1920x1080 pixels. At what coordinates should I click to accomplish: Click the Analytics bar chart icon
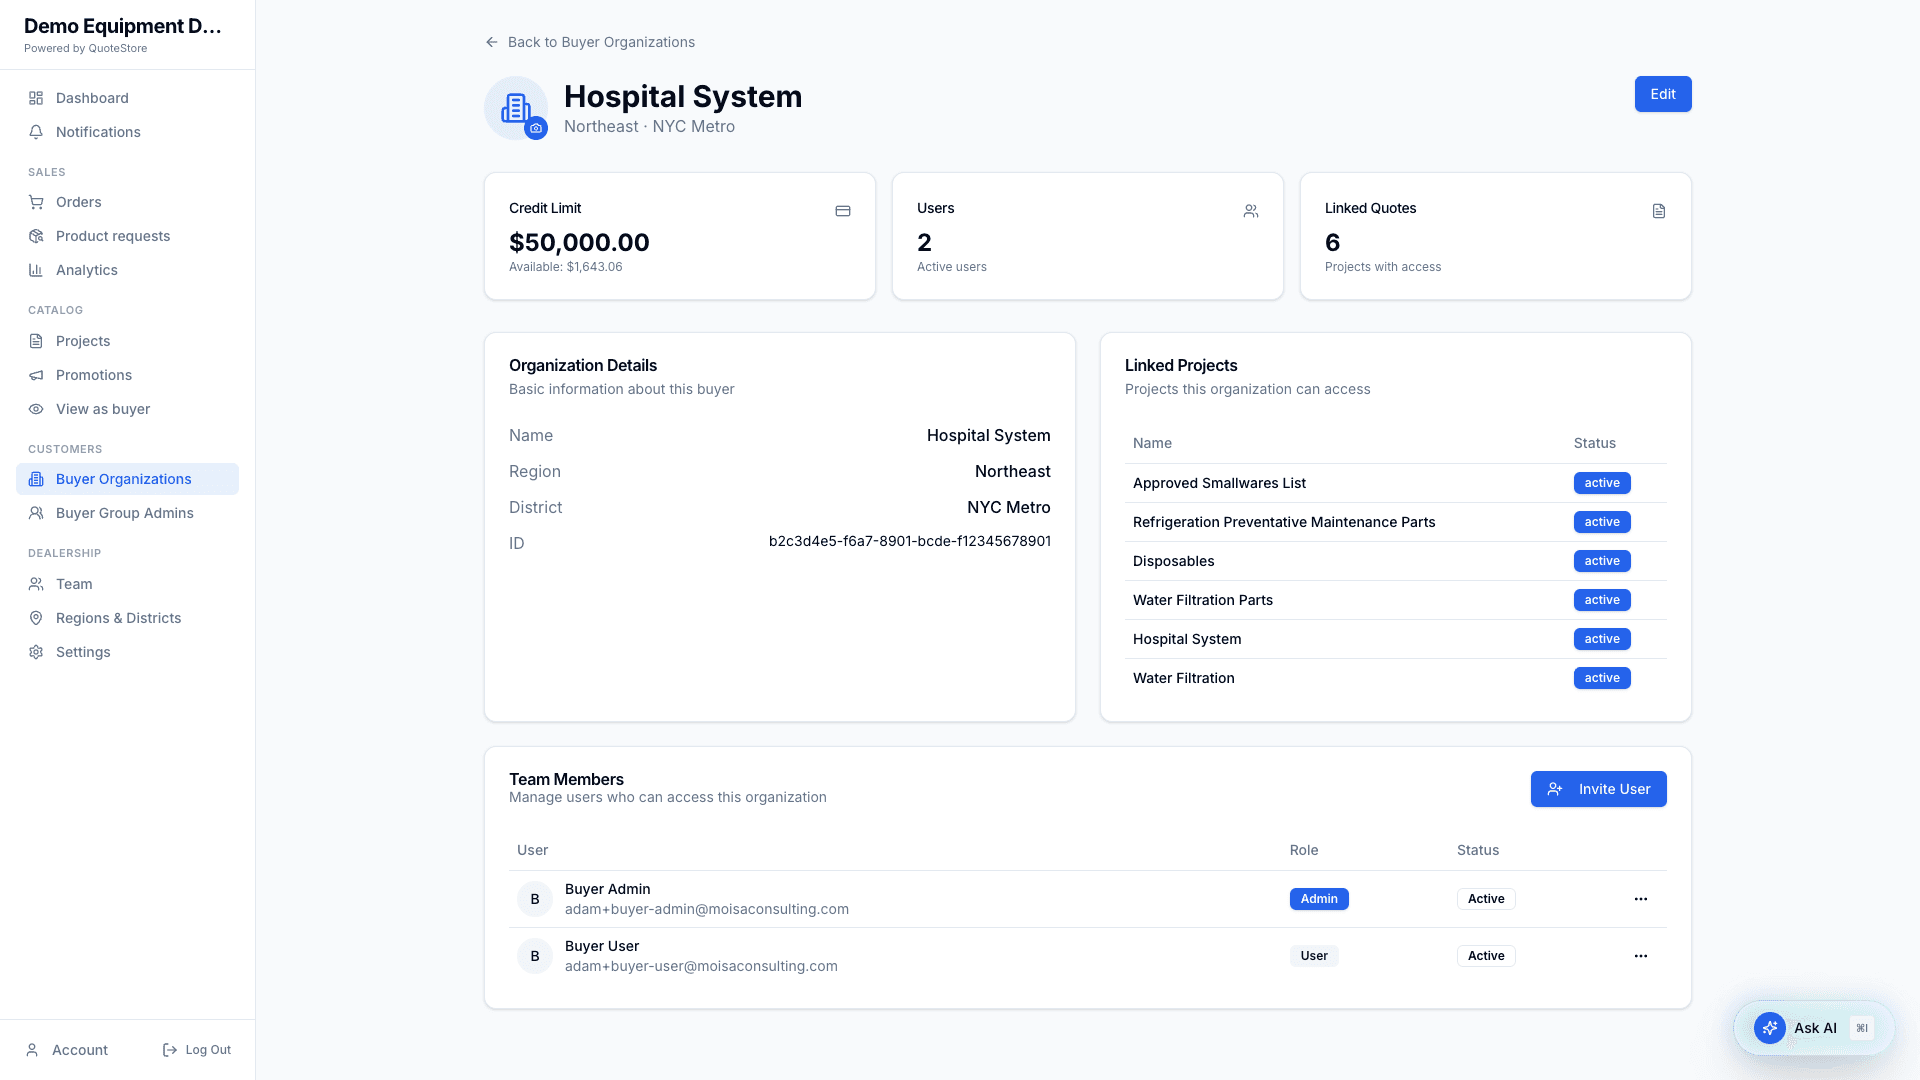tap(36, 270)
